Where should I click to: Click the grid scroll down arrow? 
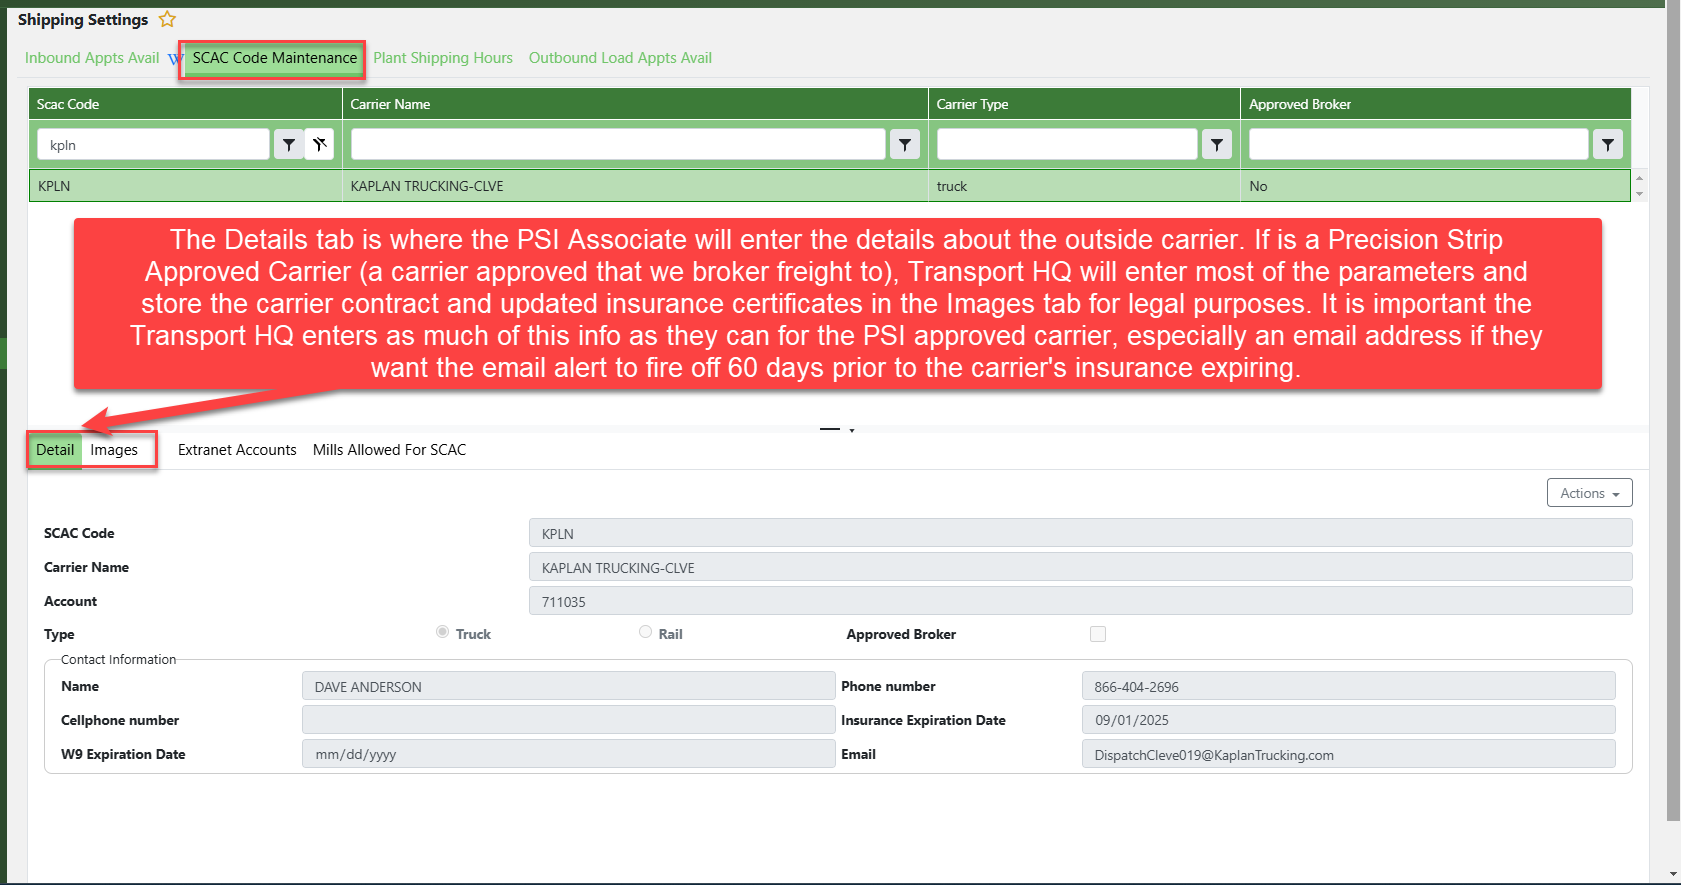click(1639, 193)
